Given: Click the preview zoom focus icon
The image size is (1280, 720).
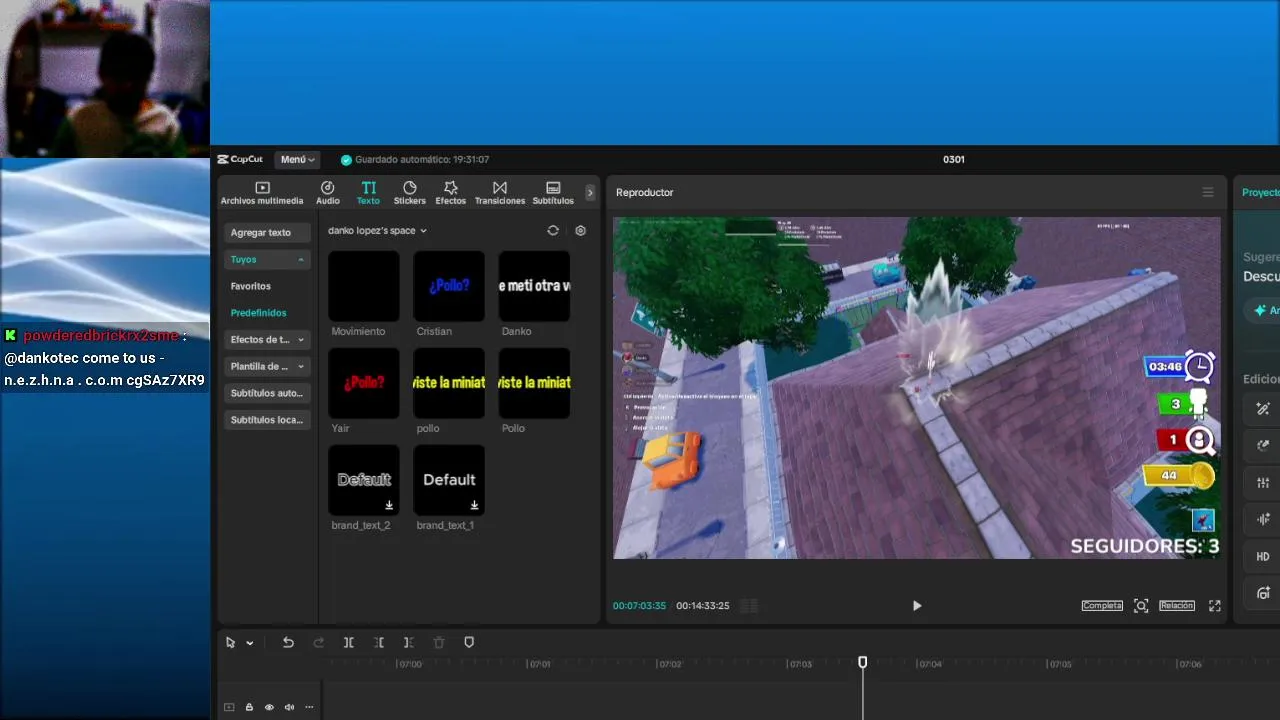Looking at the screenshot, I should coord(1141,605).
